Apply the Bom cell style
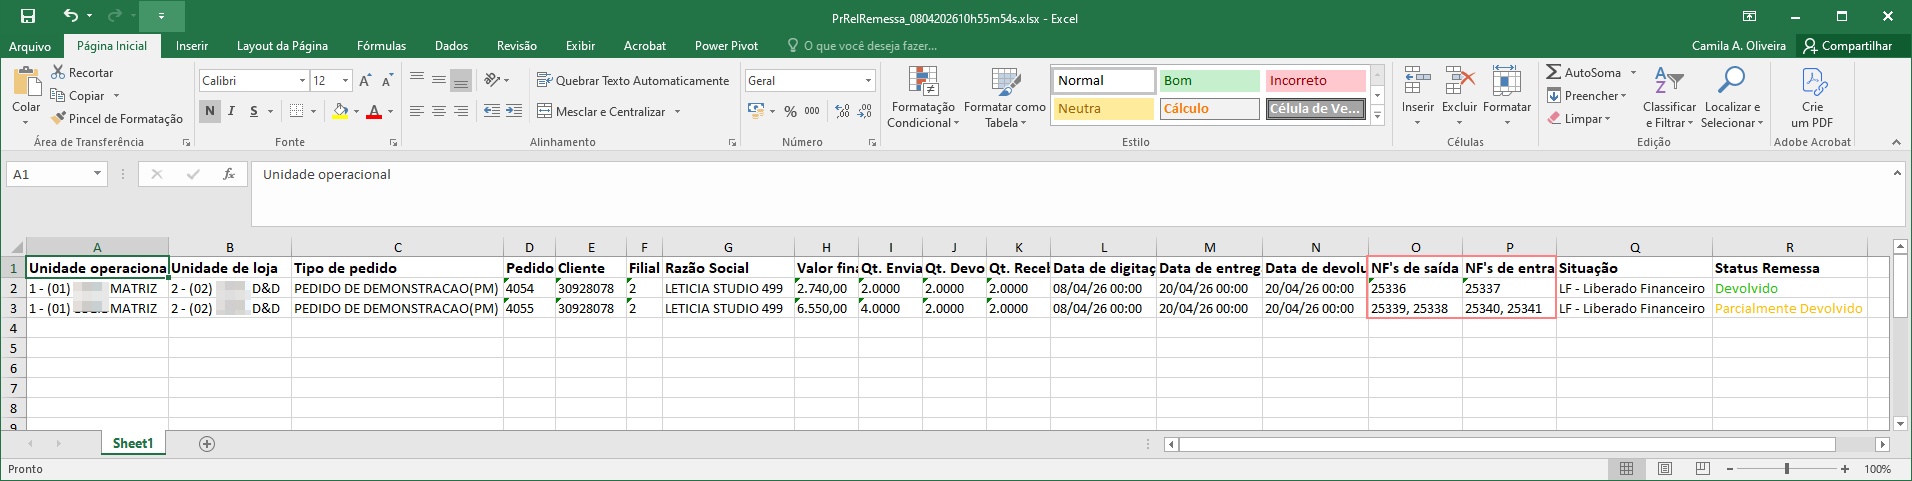Image resolution: width=1912 pixels, height=481 pixels. [1209, 81]
